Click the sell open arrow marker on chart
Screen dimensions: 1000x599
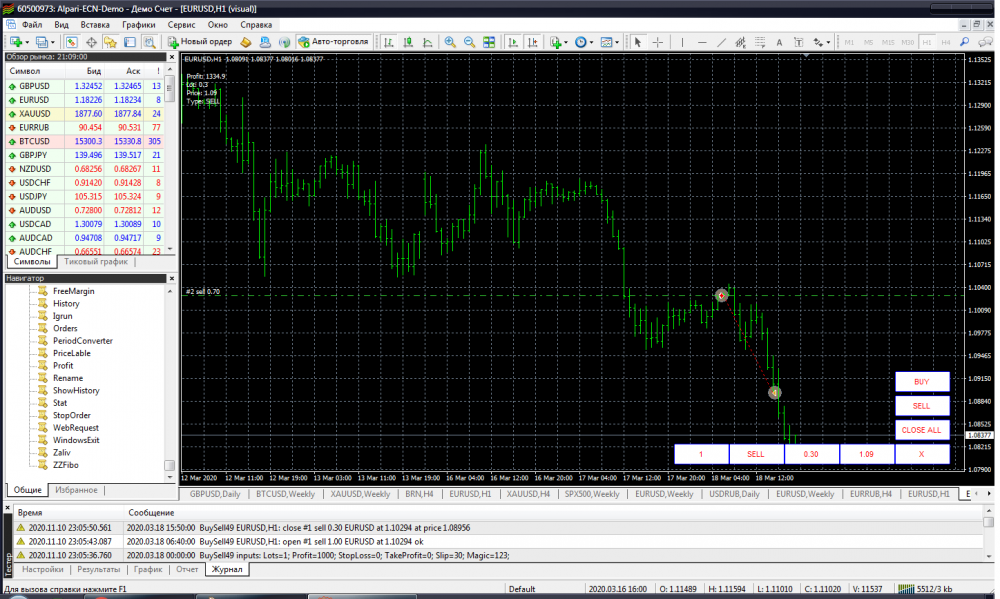click(721, 295)
